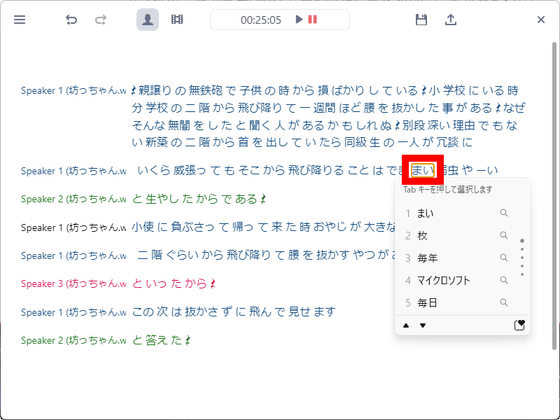Toggle the speaker display icon

click(x=148, y=20)
